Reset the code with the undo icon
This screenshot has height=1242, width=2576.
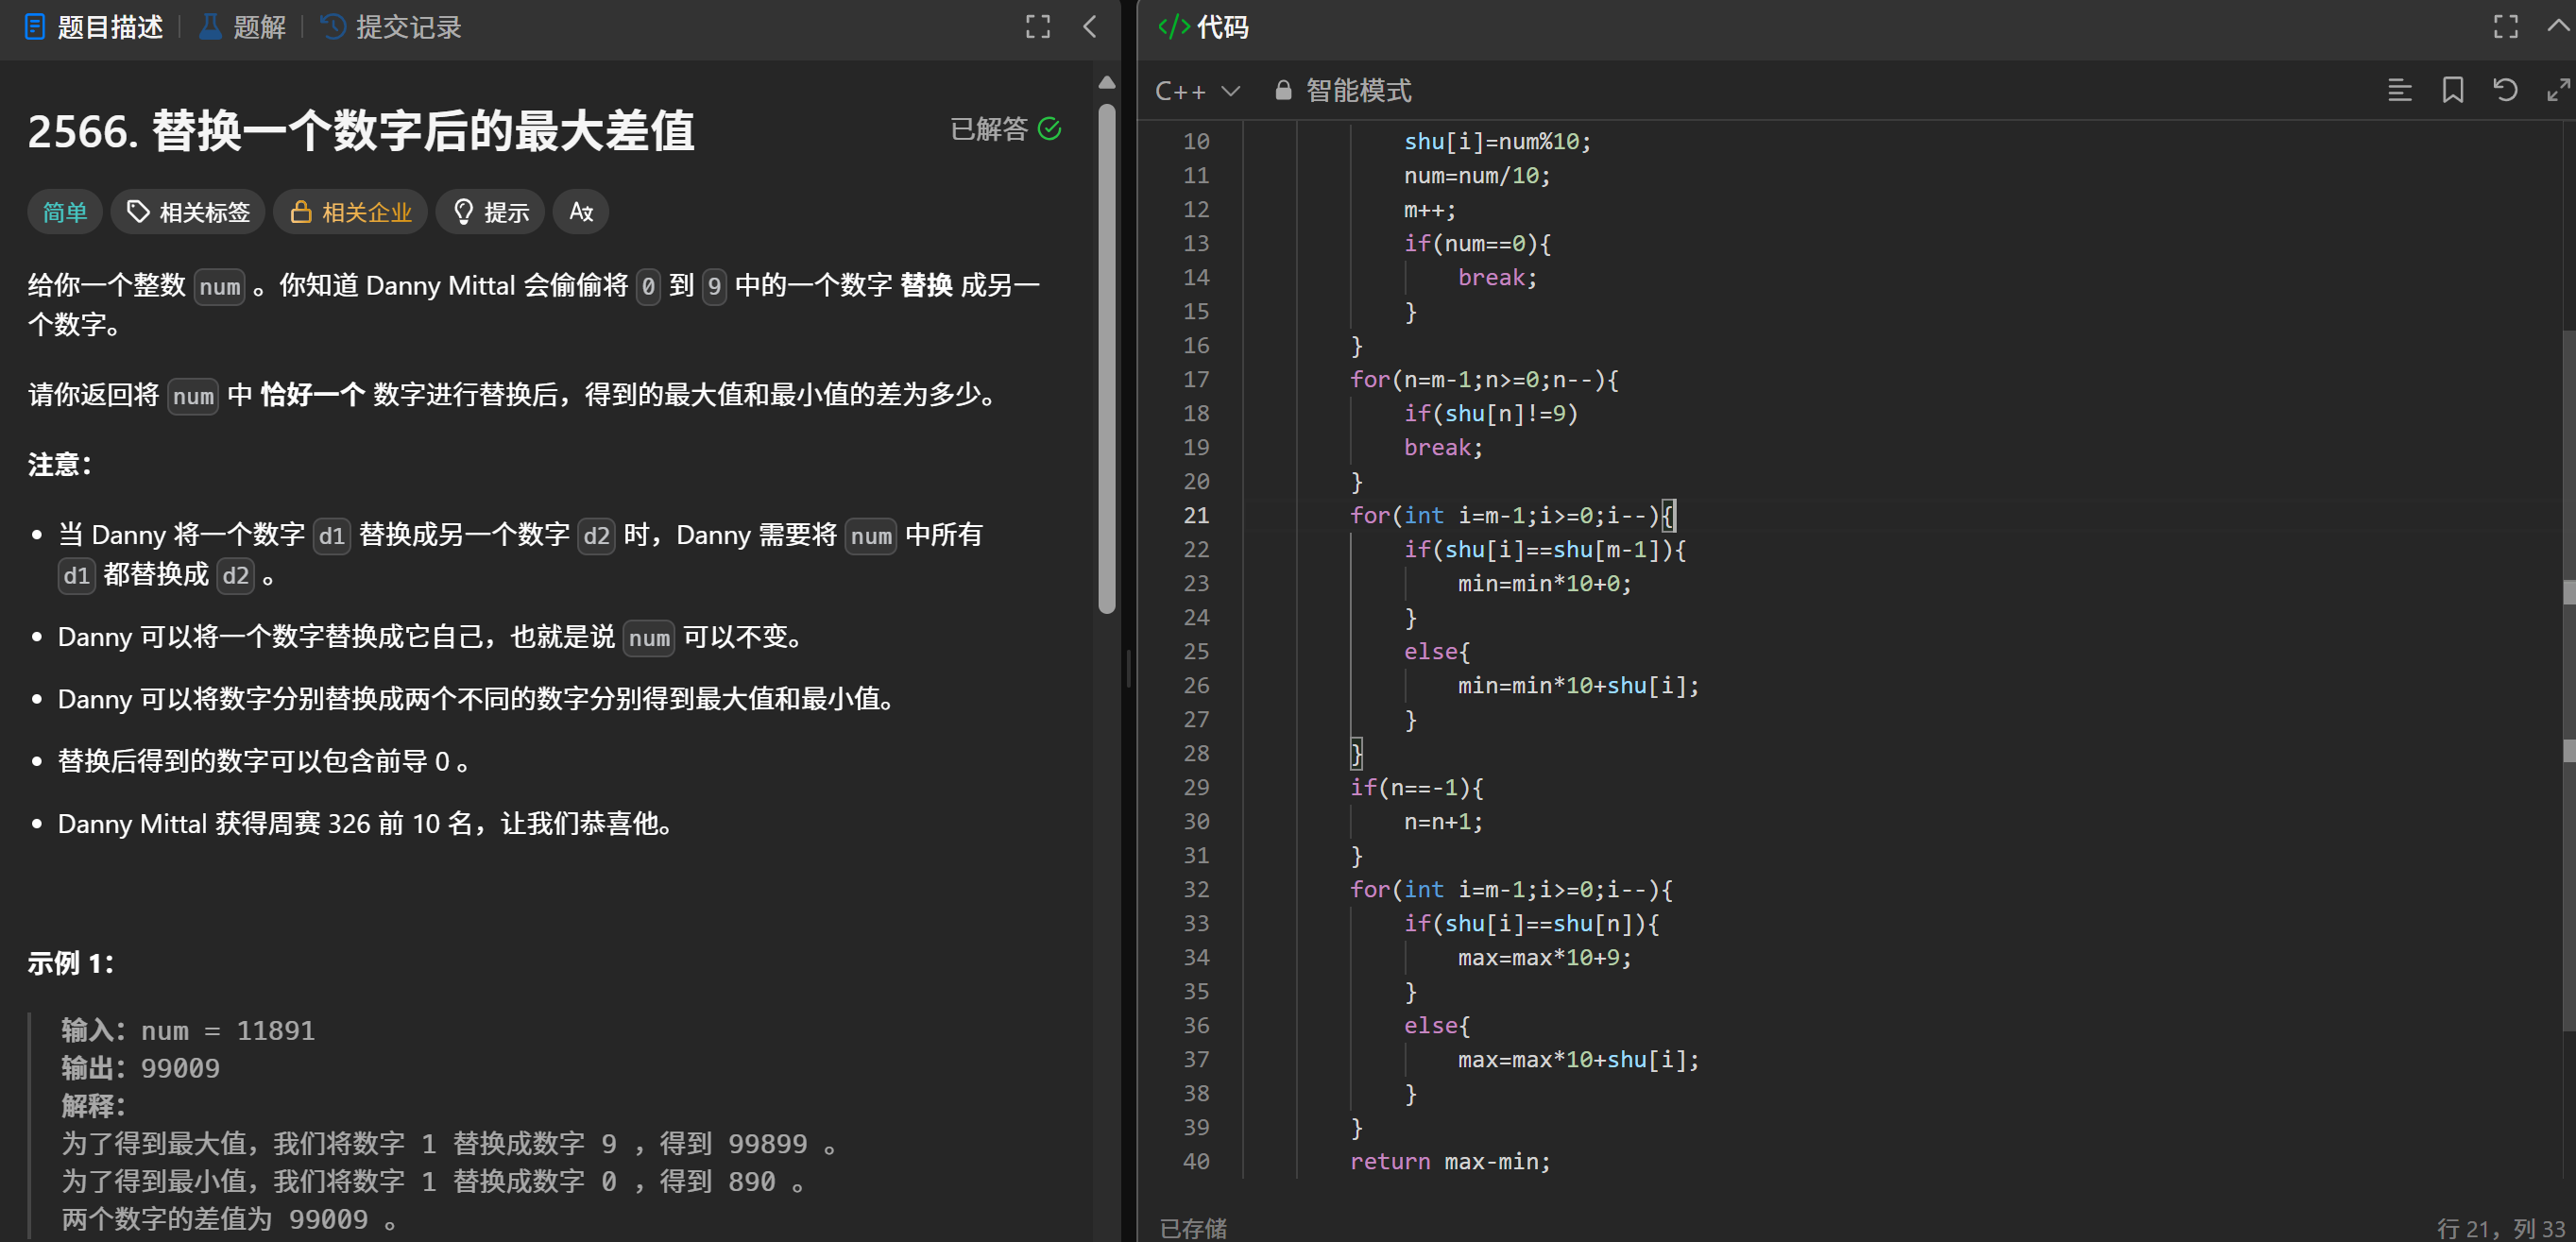click(x=2505, y=90)
